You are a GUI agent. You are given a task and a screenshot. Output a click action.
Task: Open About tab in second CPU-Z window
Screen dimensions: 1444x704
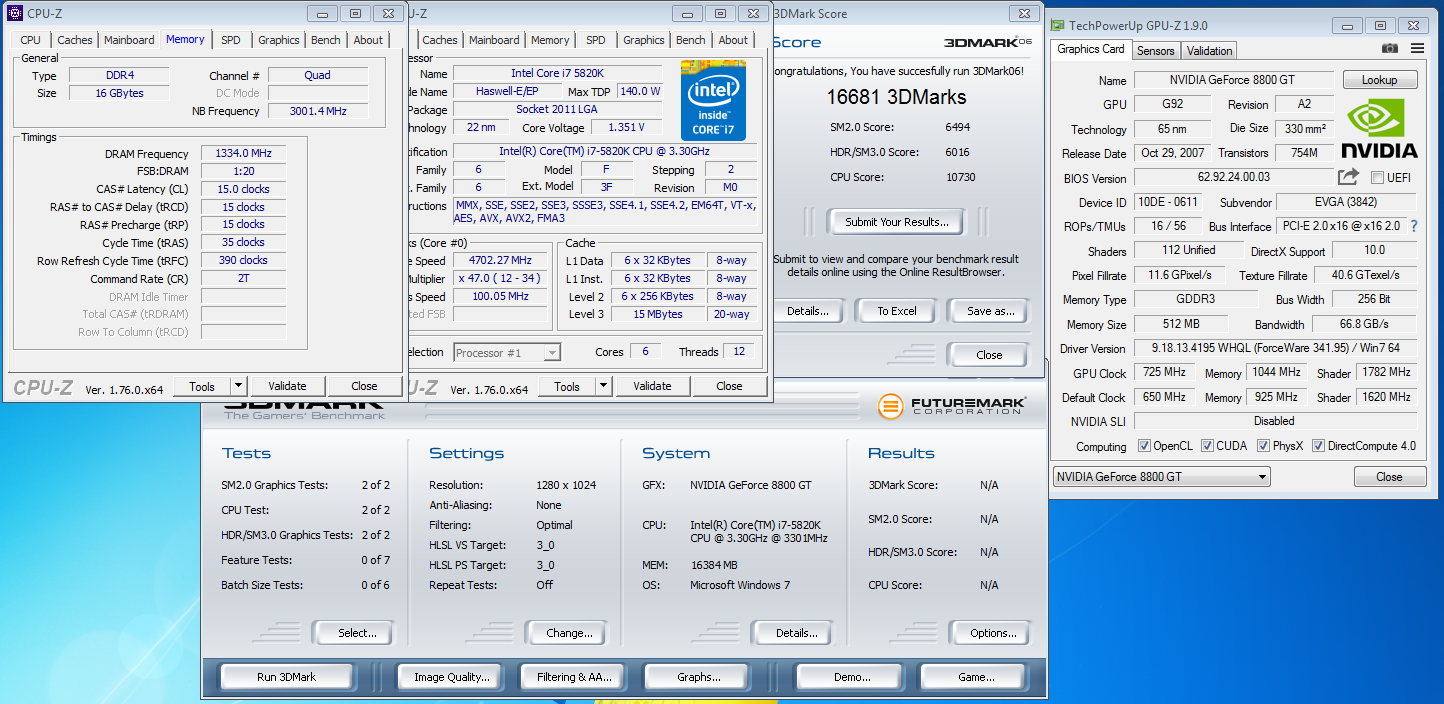pyautogui.click(x=733, y=40)
